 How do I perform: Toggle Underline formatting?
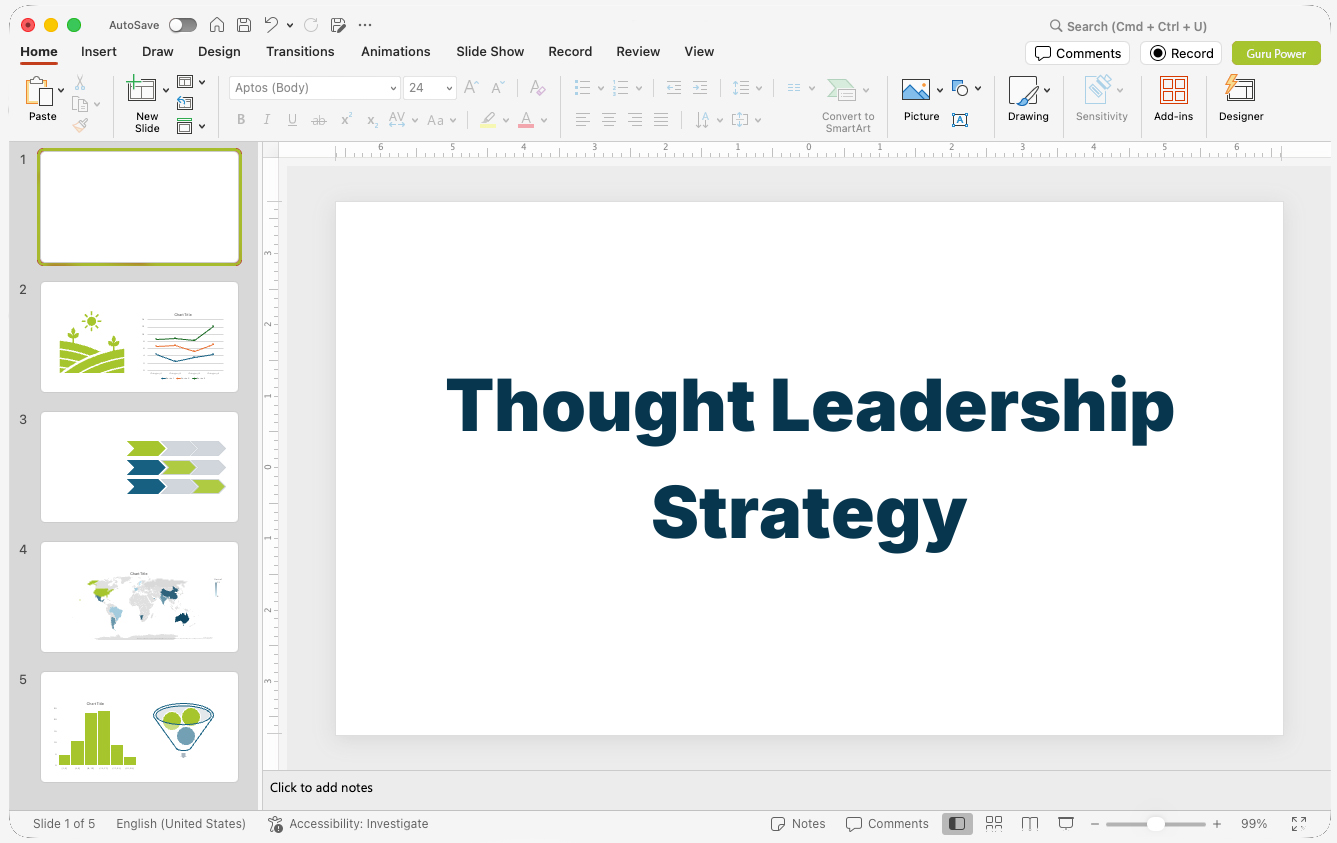point(292,120)
